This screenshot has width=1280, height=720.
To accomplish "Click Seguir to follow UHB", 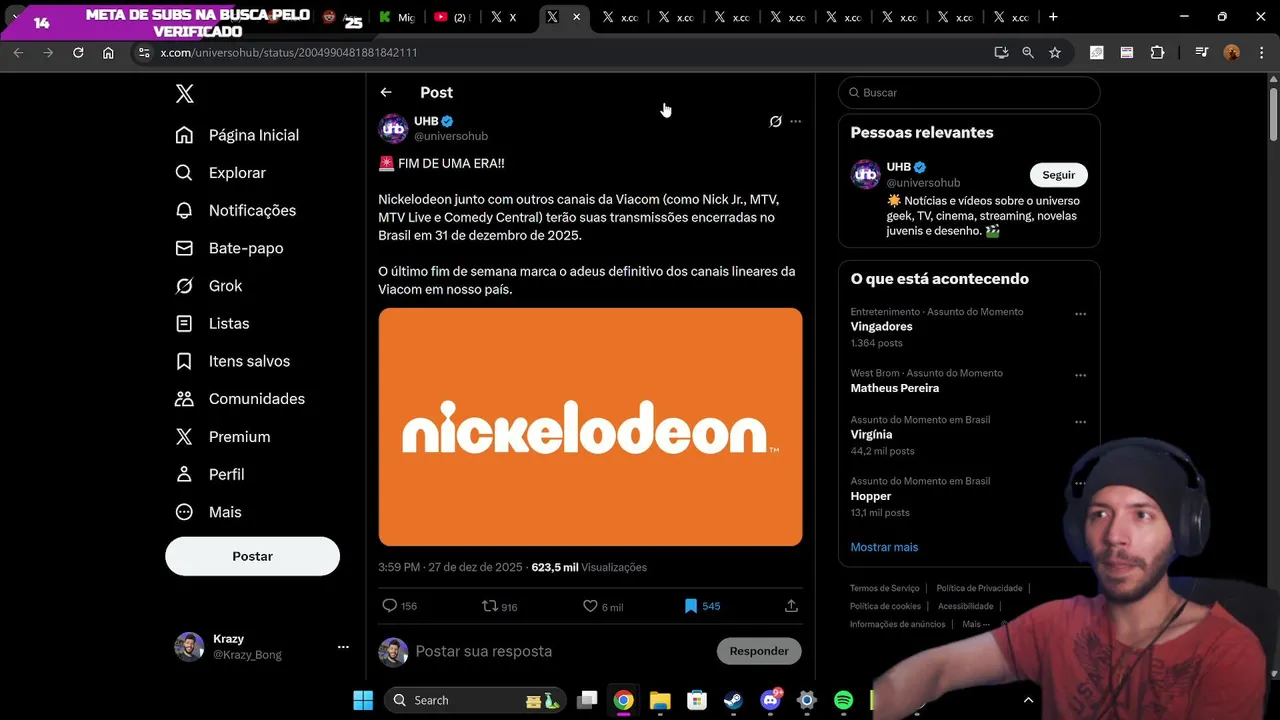I will (1058, 174).
